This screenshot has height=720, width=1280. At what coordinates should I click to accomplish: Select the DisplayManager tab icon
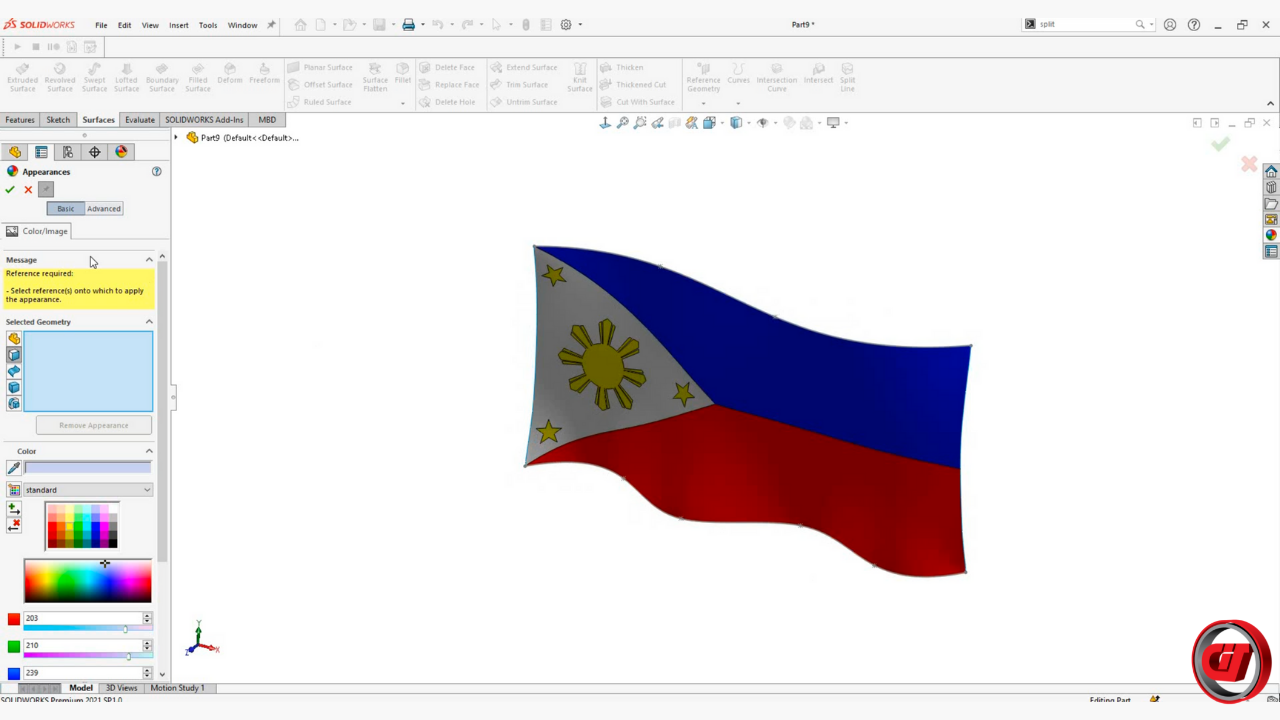[121, 152]
